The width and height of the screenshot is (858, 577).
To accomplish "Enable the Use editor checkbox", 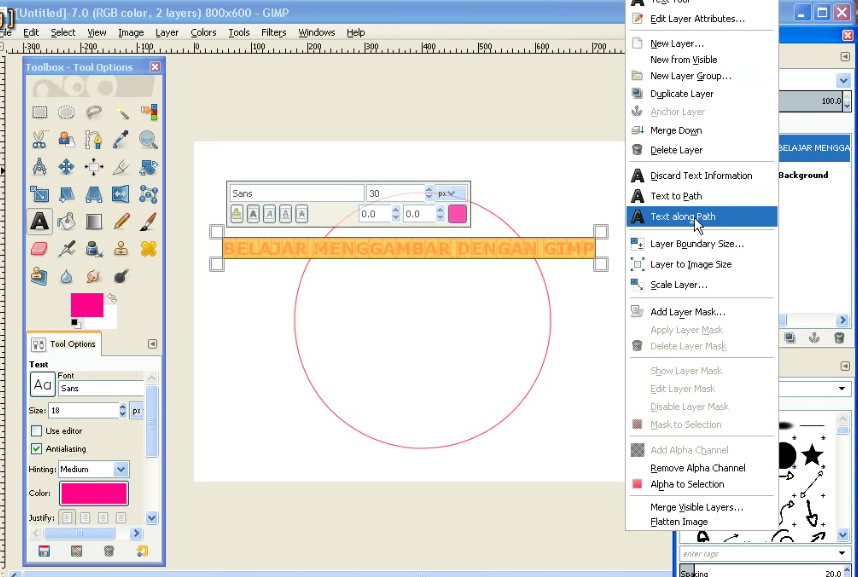I will click(x=36, y=431).
